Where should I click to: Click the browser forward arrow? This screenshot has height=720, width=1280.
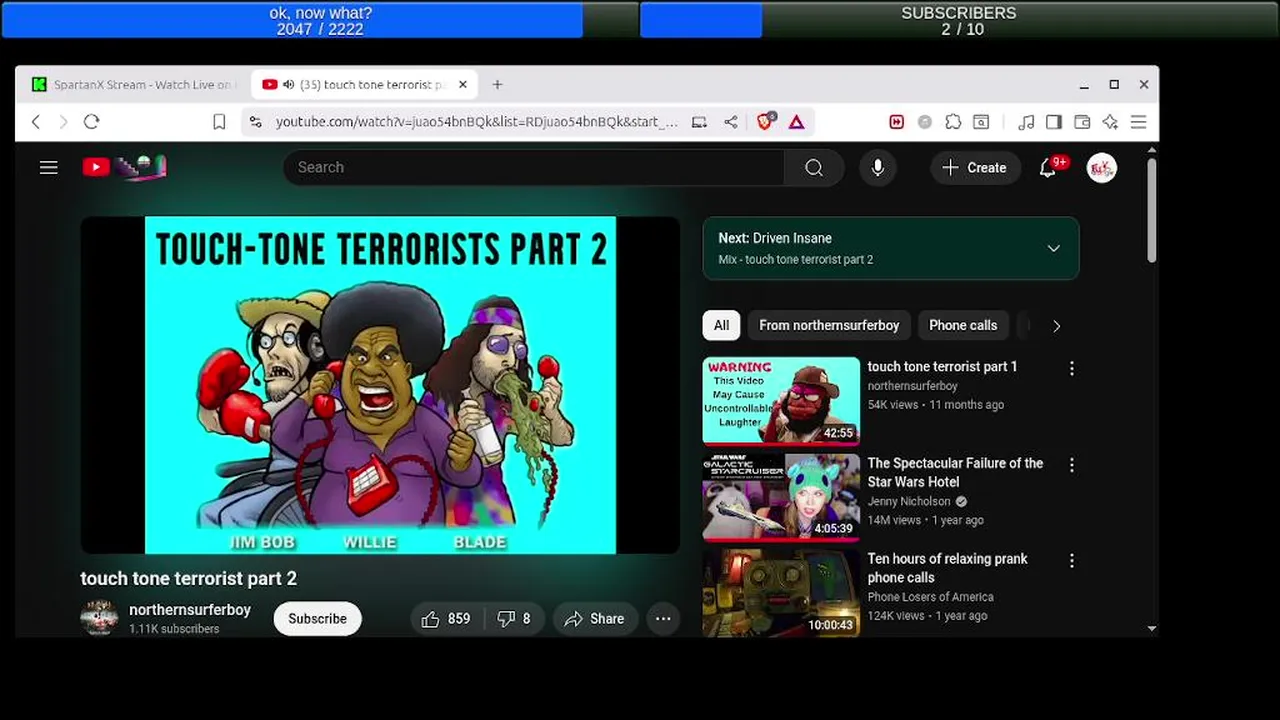coord(63,122)
